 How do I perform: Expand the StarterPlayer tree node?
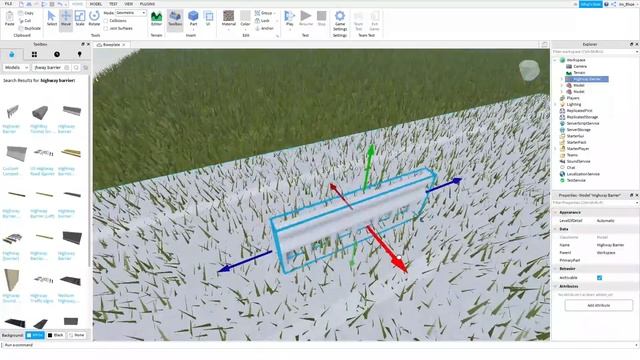[555, 149]
